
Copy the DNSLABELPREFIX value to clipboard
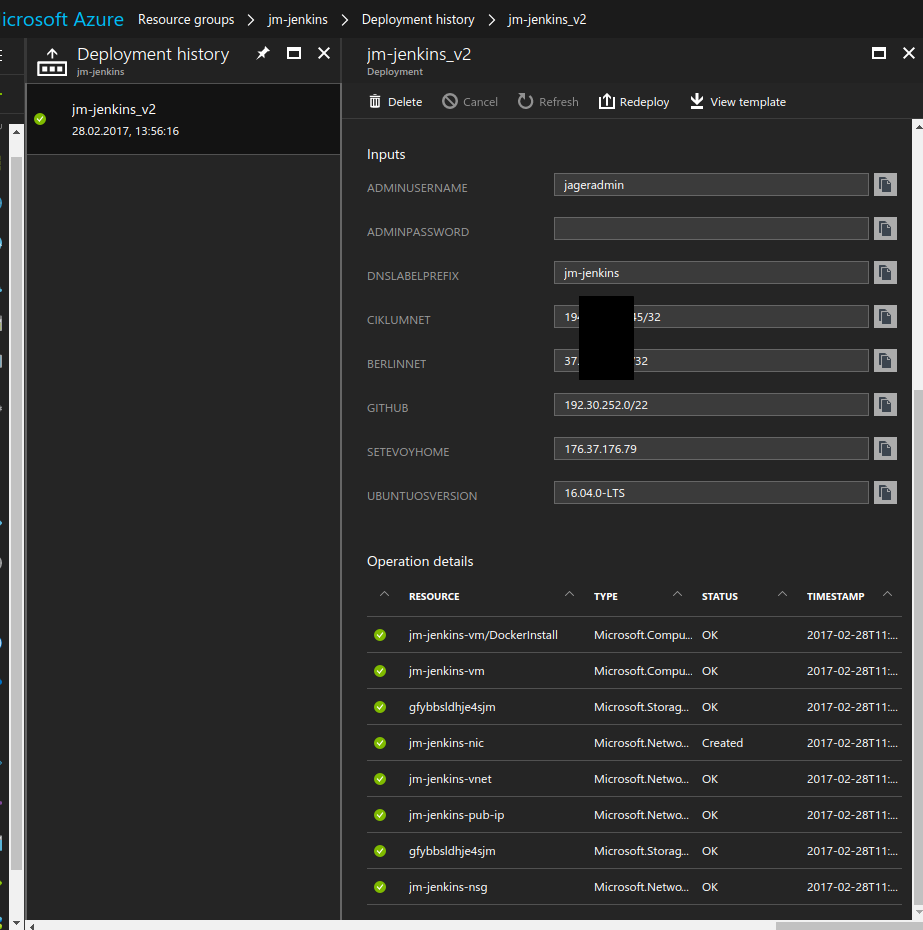[885, 272]
